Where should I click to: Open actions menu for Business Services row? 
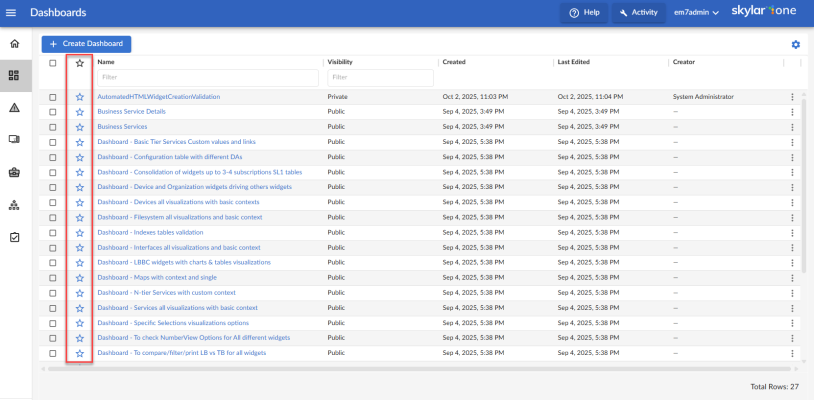(x=792, y=127)
